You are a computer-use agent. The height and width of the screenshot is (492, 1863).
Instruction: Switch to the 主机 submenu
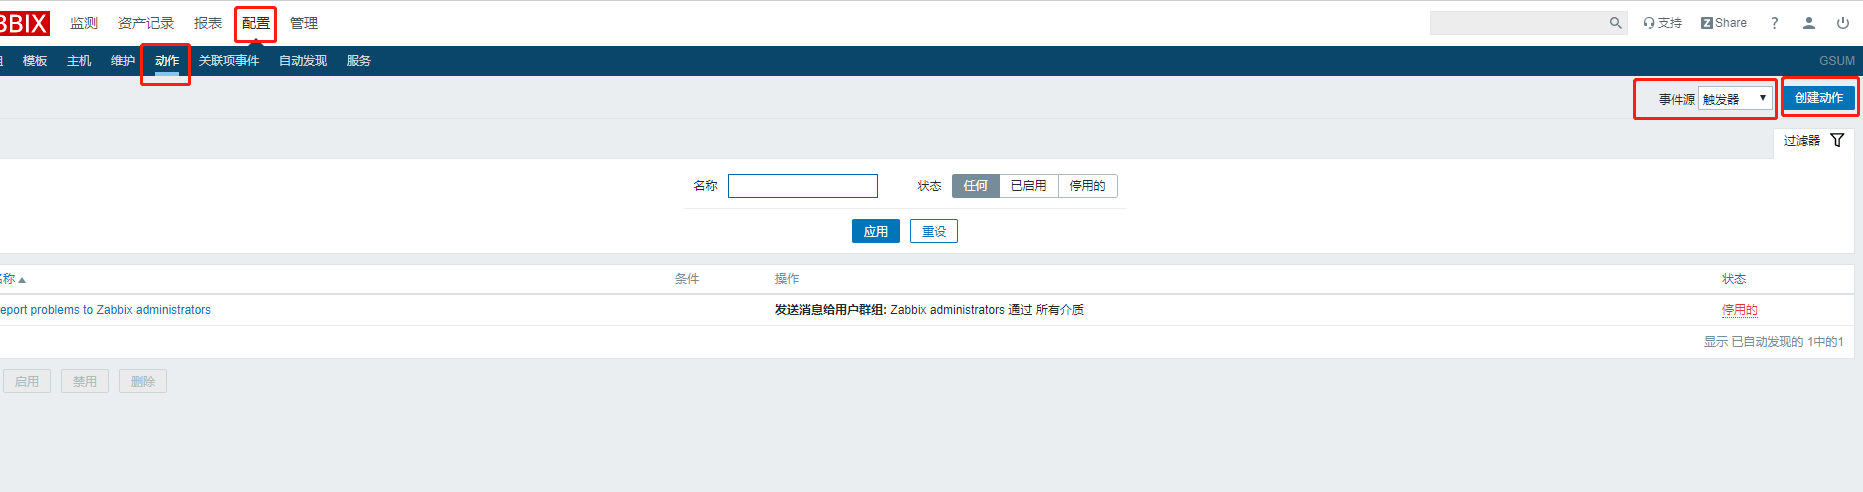pos(79,61)
